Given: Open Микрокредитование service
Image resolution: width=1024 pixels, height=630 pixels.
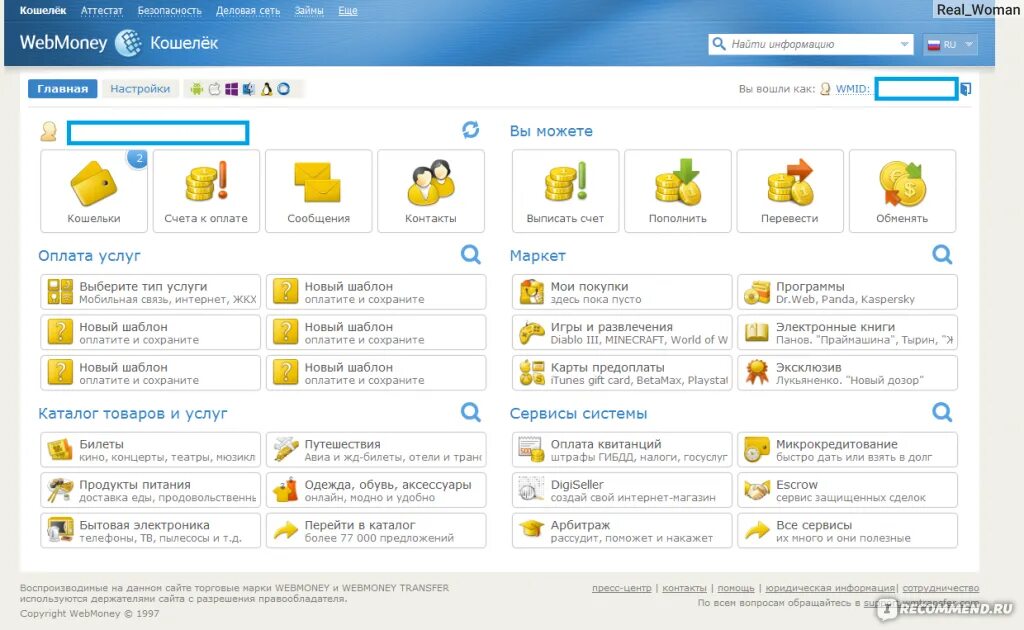Looking at the screenshot, I should coord(848,450).
